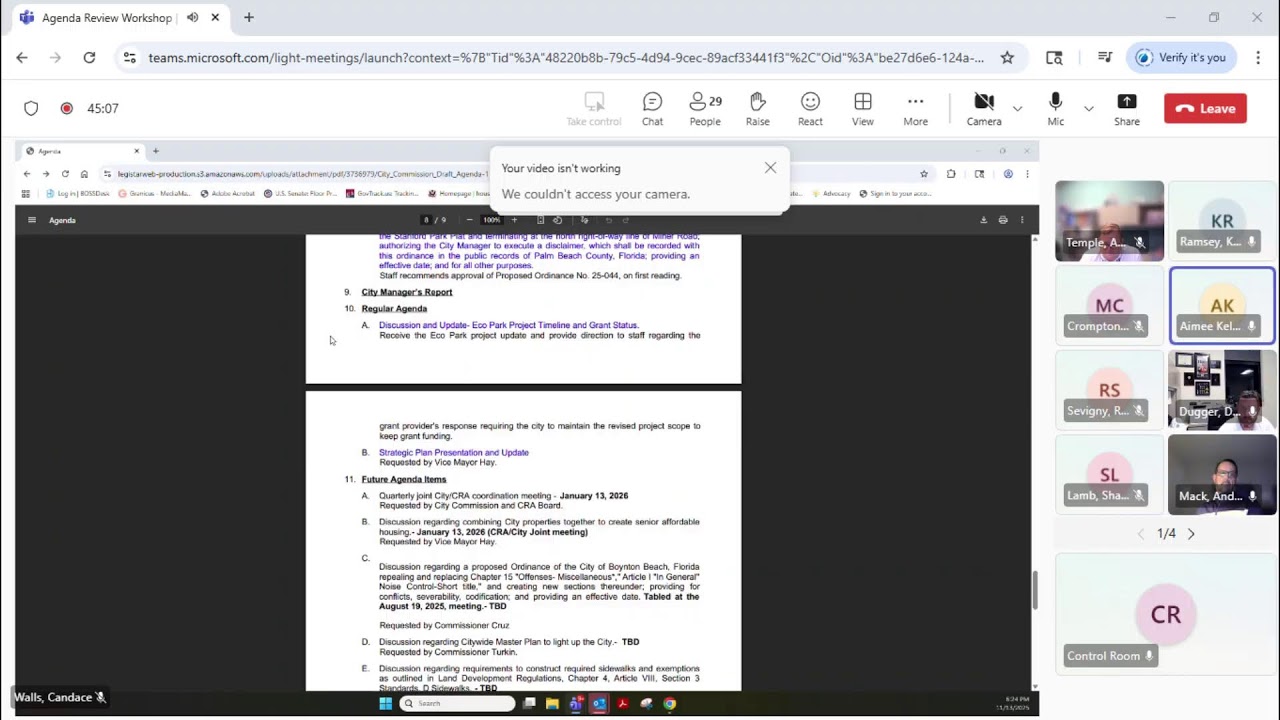
Task: Click Strategic Plan Presentation and Update link
Action: tap(454, 452)
